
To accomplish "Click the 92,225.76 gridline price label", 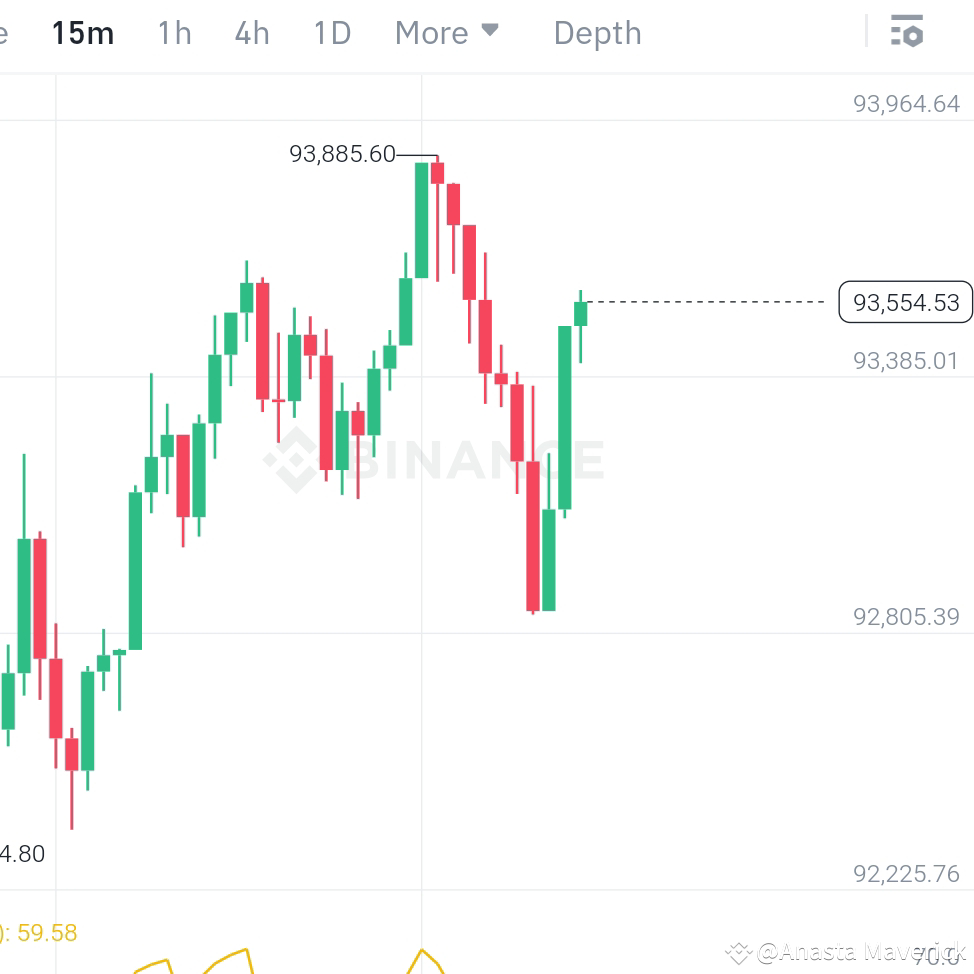I will coord(905,873).
